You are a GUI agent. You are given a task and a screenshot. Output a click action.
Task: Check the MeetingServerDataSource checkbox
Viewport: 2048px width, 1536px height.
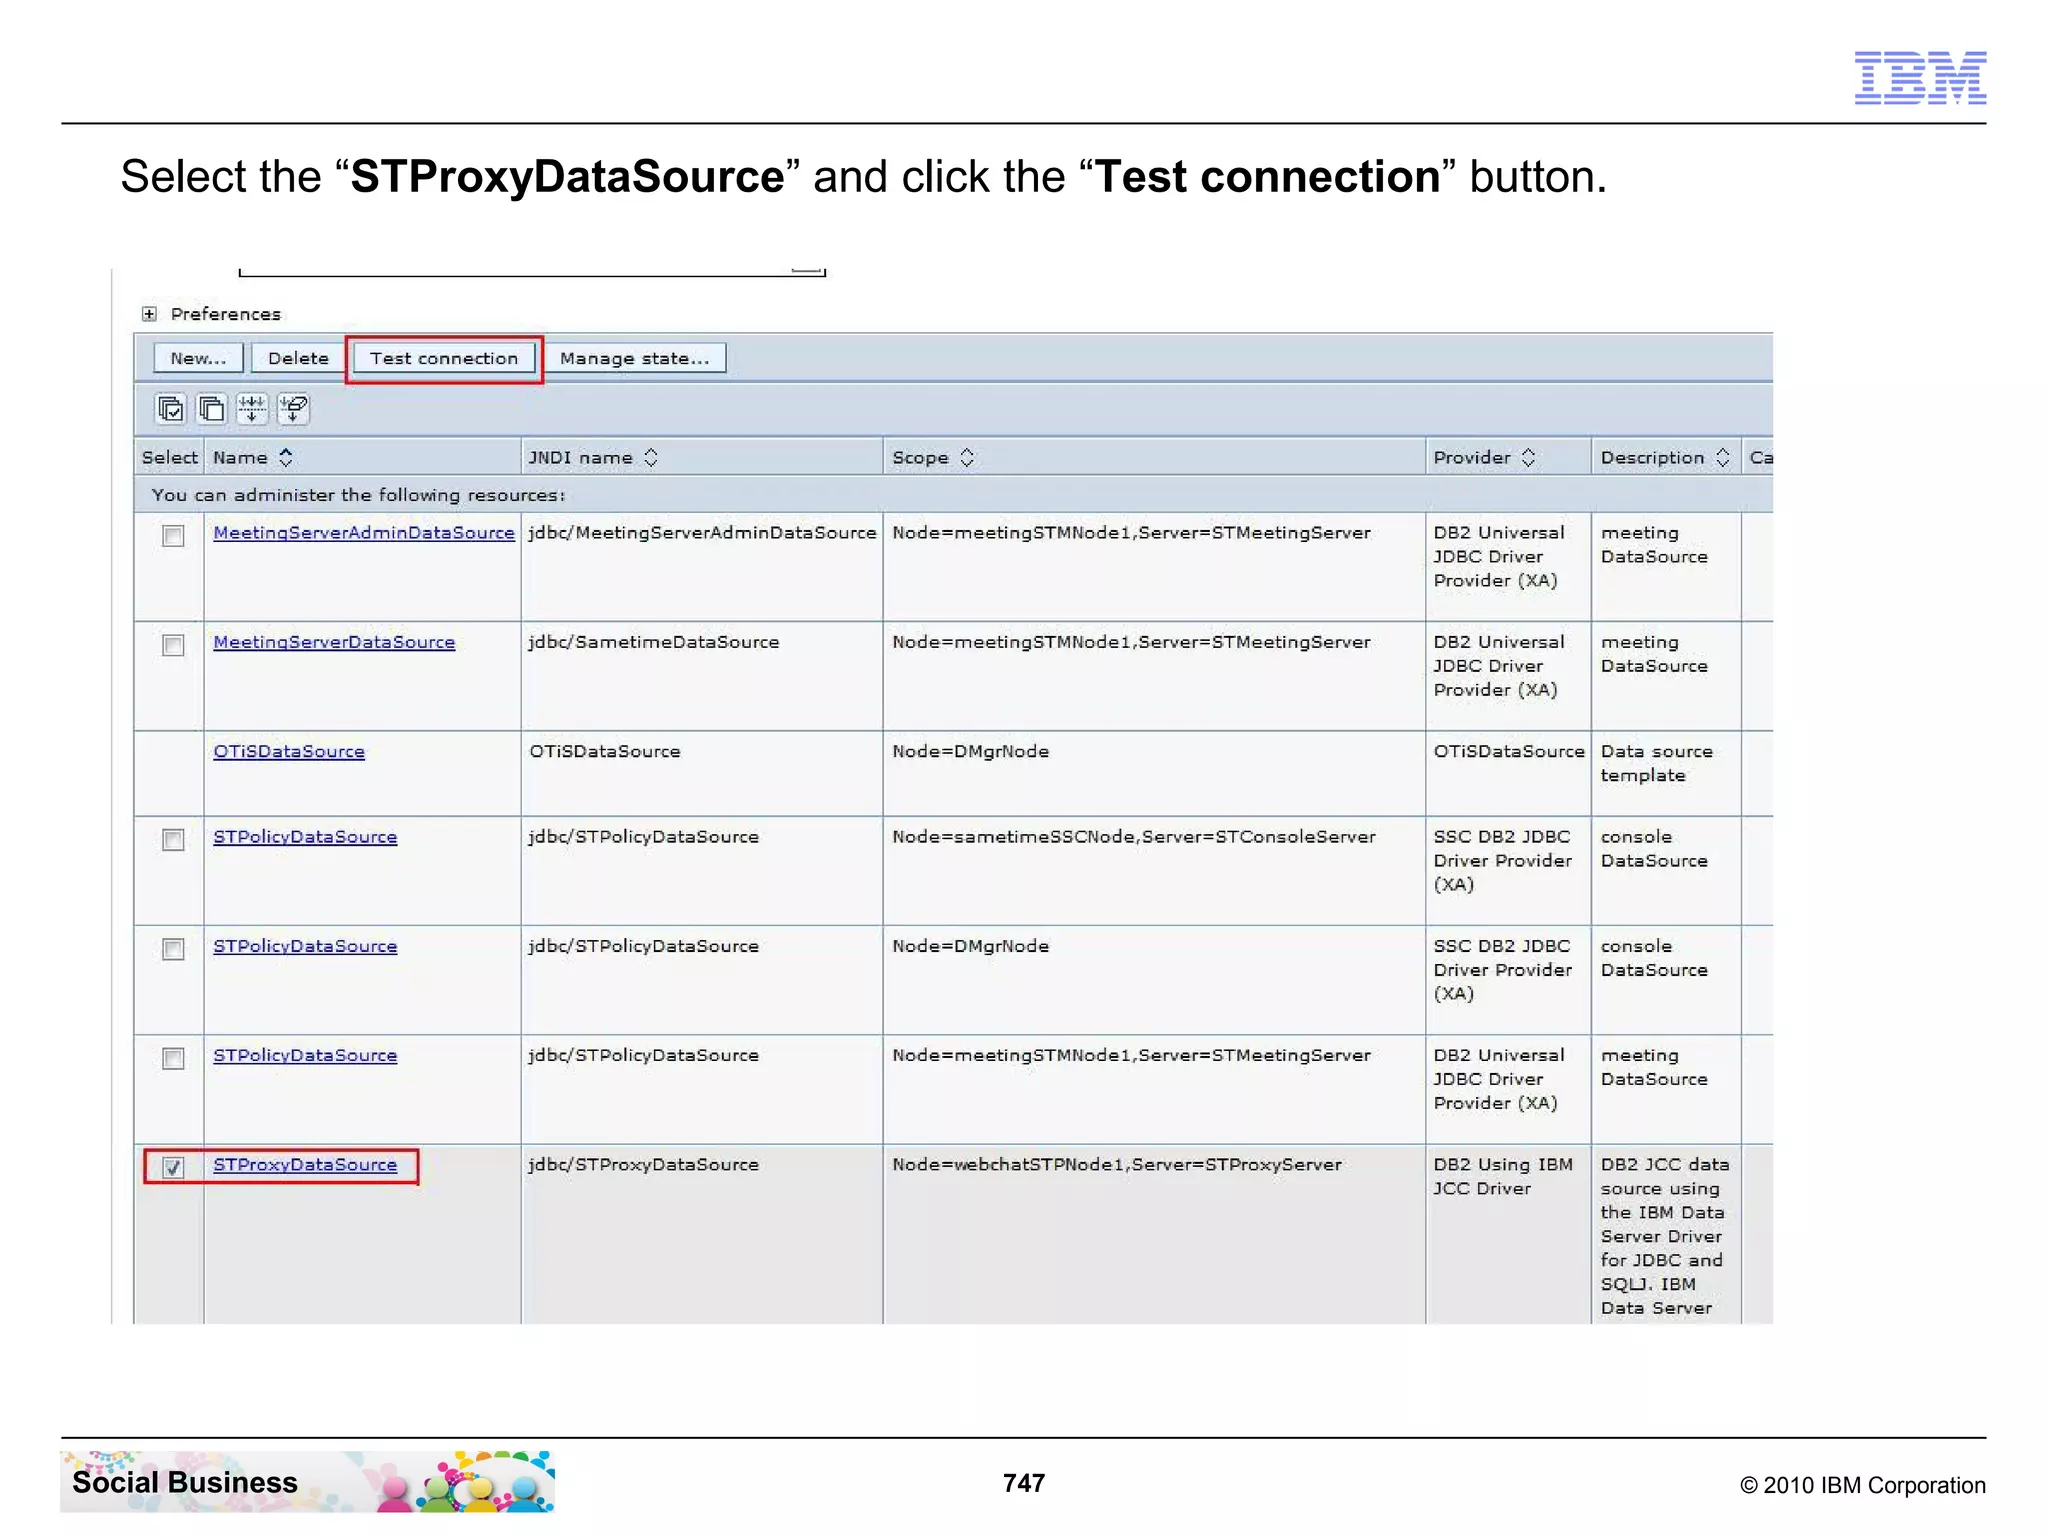coord(173,645)
